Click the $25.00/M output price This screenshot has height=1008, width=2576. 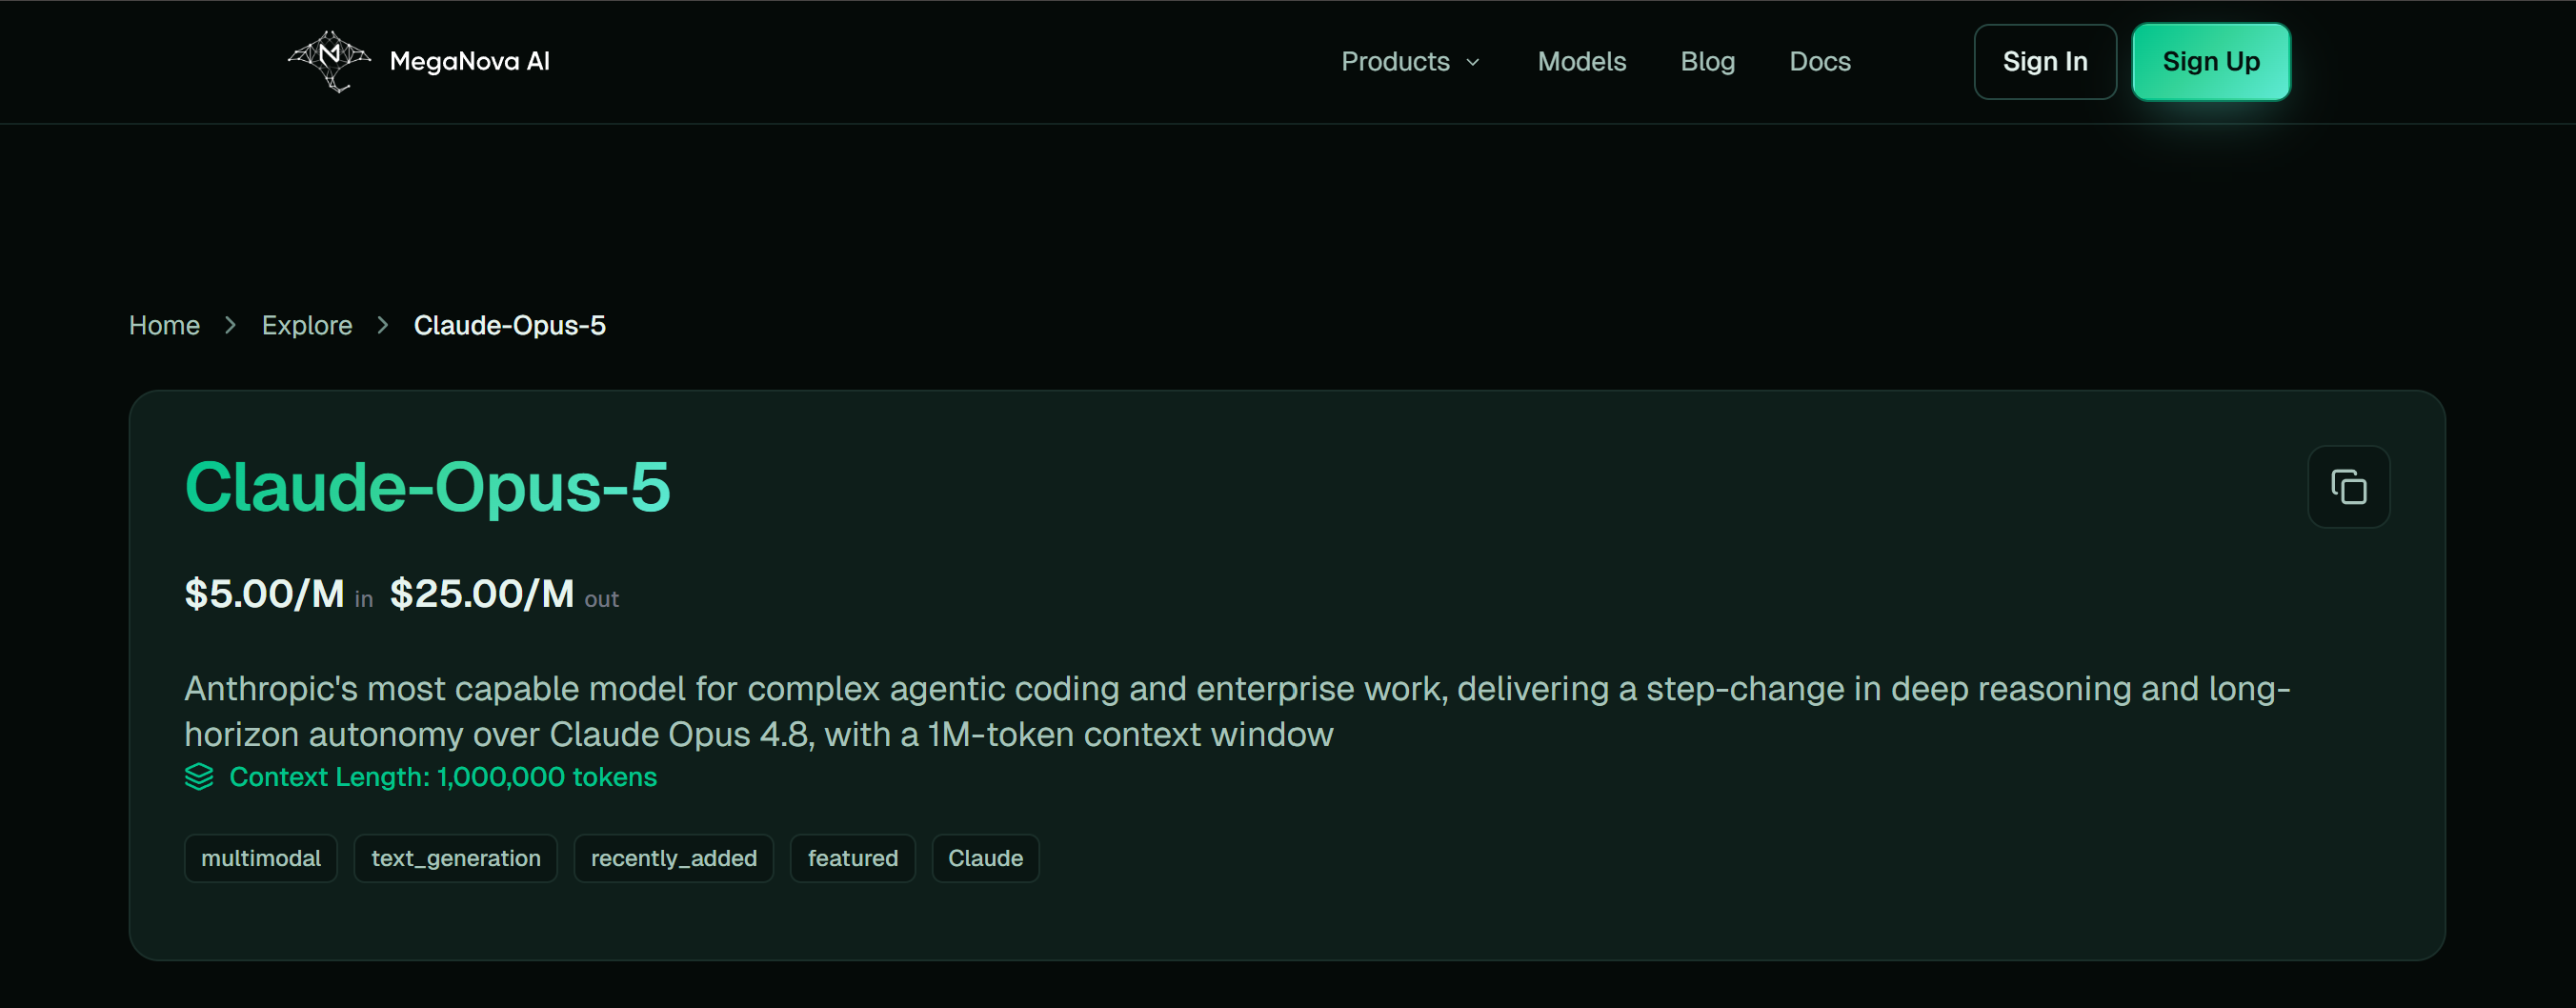(x=482, y=594)
